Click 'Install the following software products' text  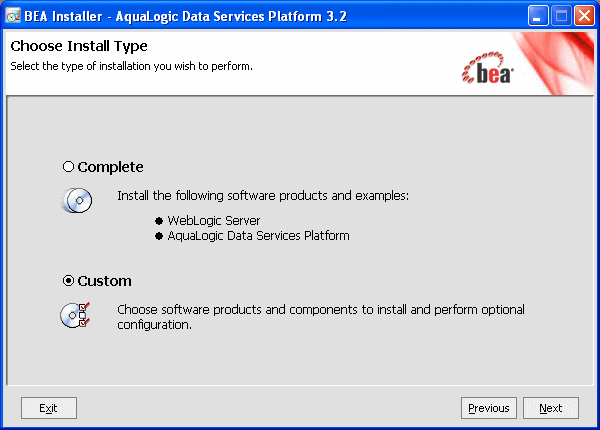(263, 196)
